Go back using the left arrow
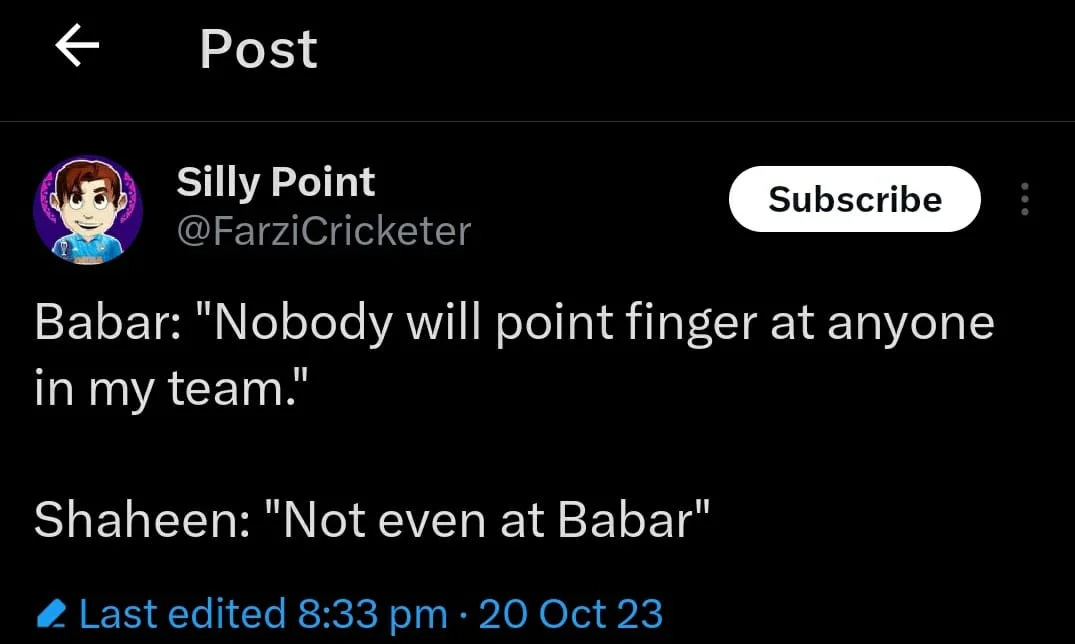1075x644 pixels. point(77,47)
